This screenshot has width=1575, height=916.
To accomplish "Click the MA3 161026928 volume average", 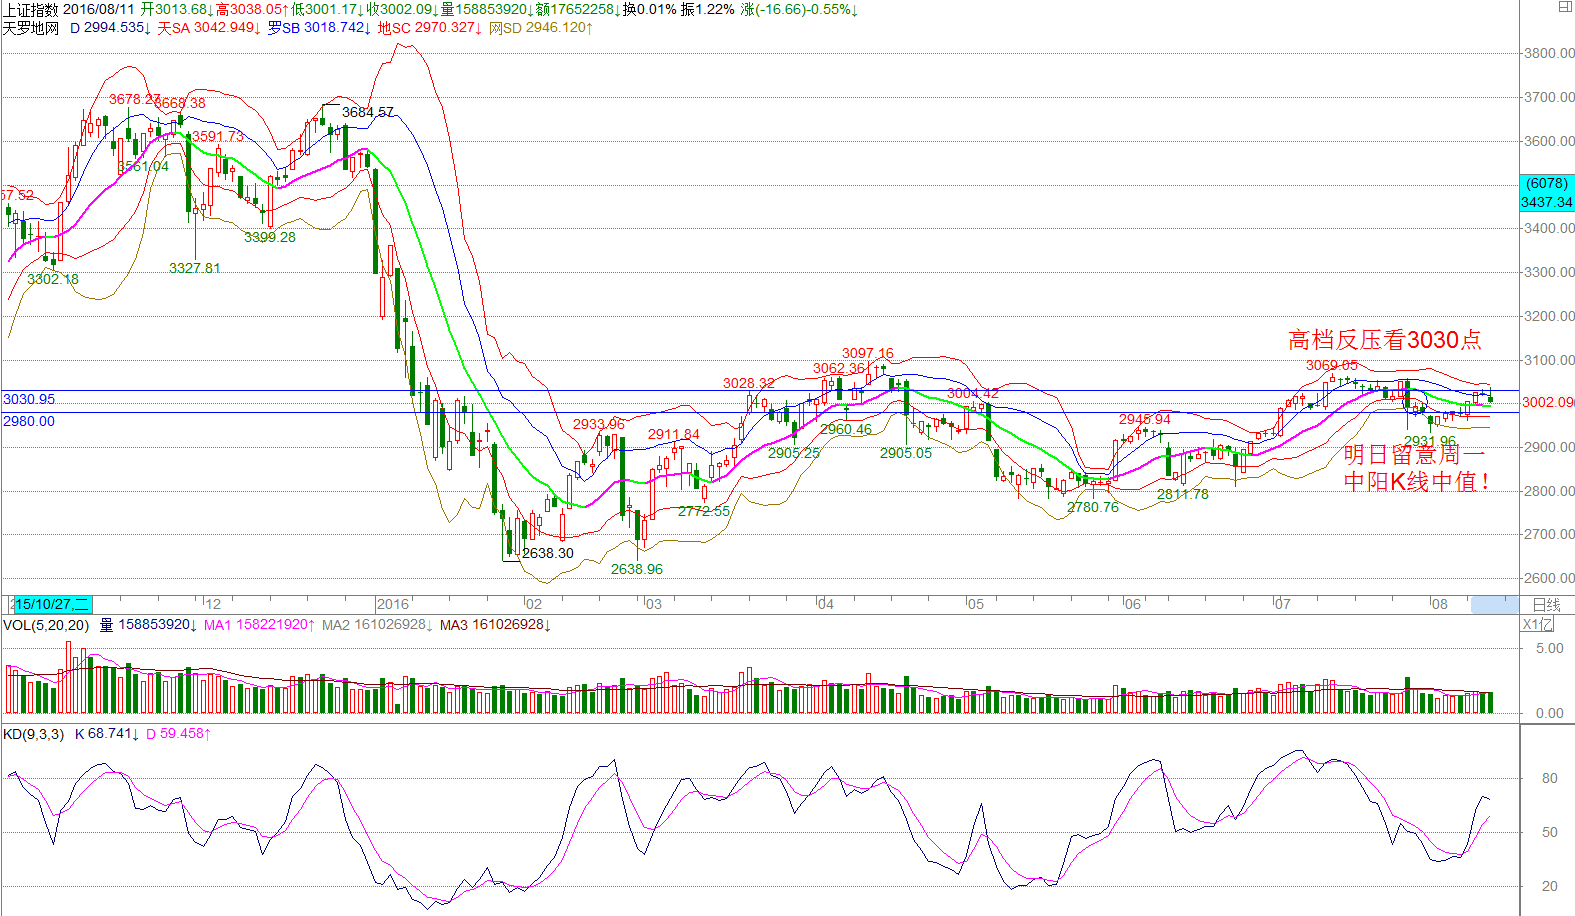I will [x=495, y=625].
